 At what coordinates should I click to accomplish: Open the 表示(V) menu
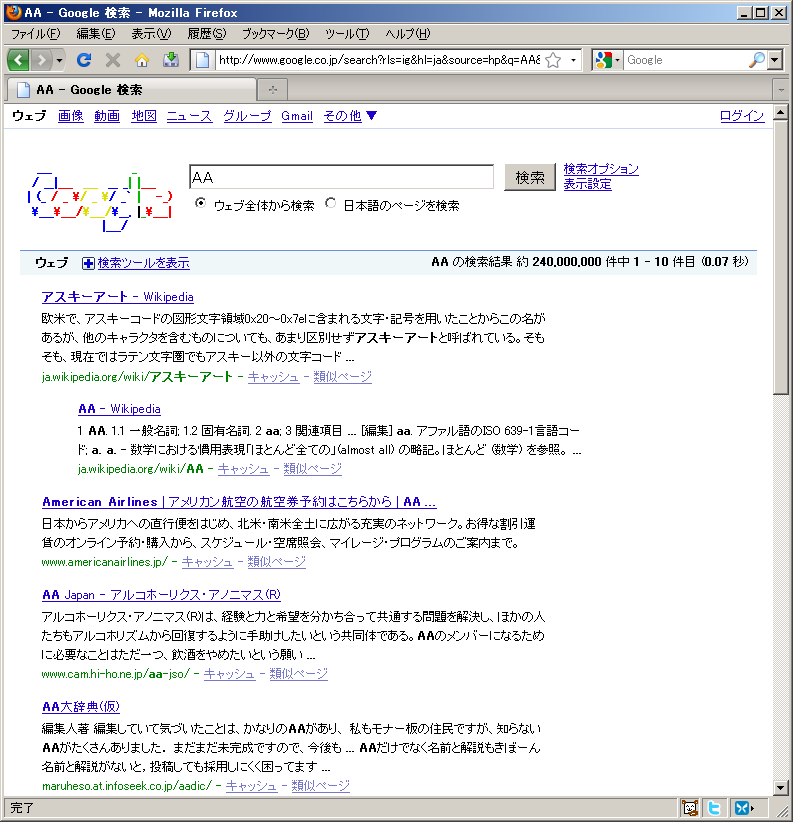pyautogui.click(x=151, y=34)
